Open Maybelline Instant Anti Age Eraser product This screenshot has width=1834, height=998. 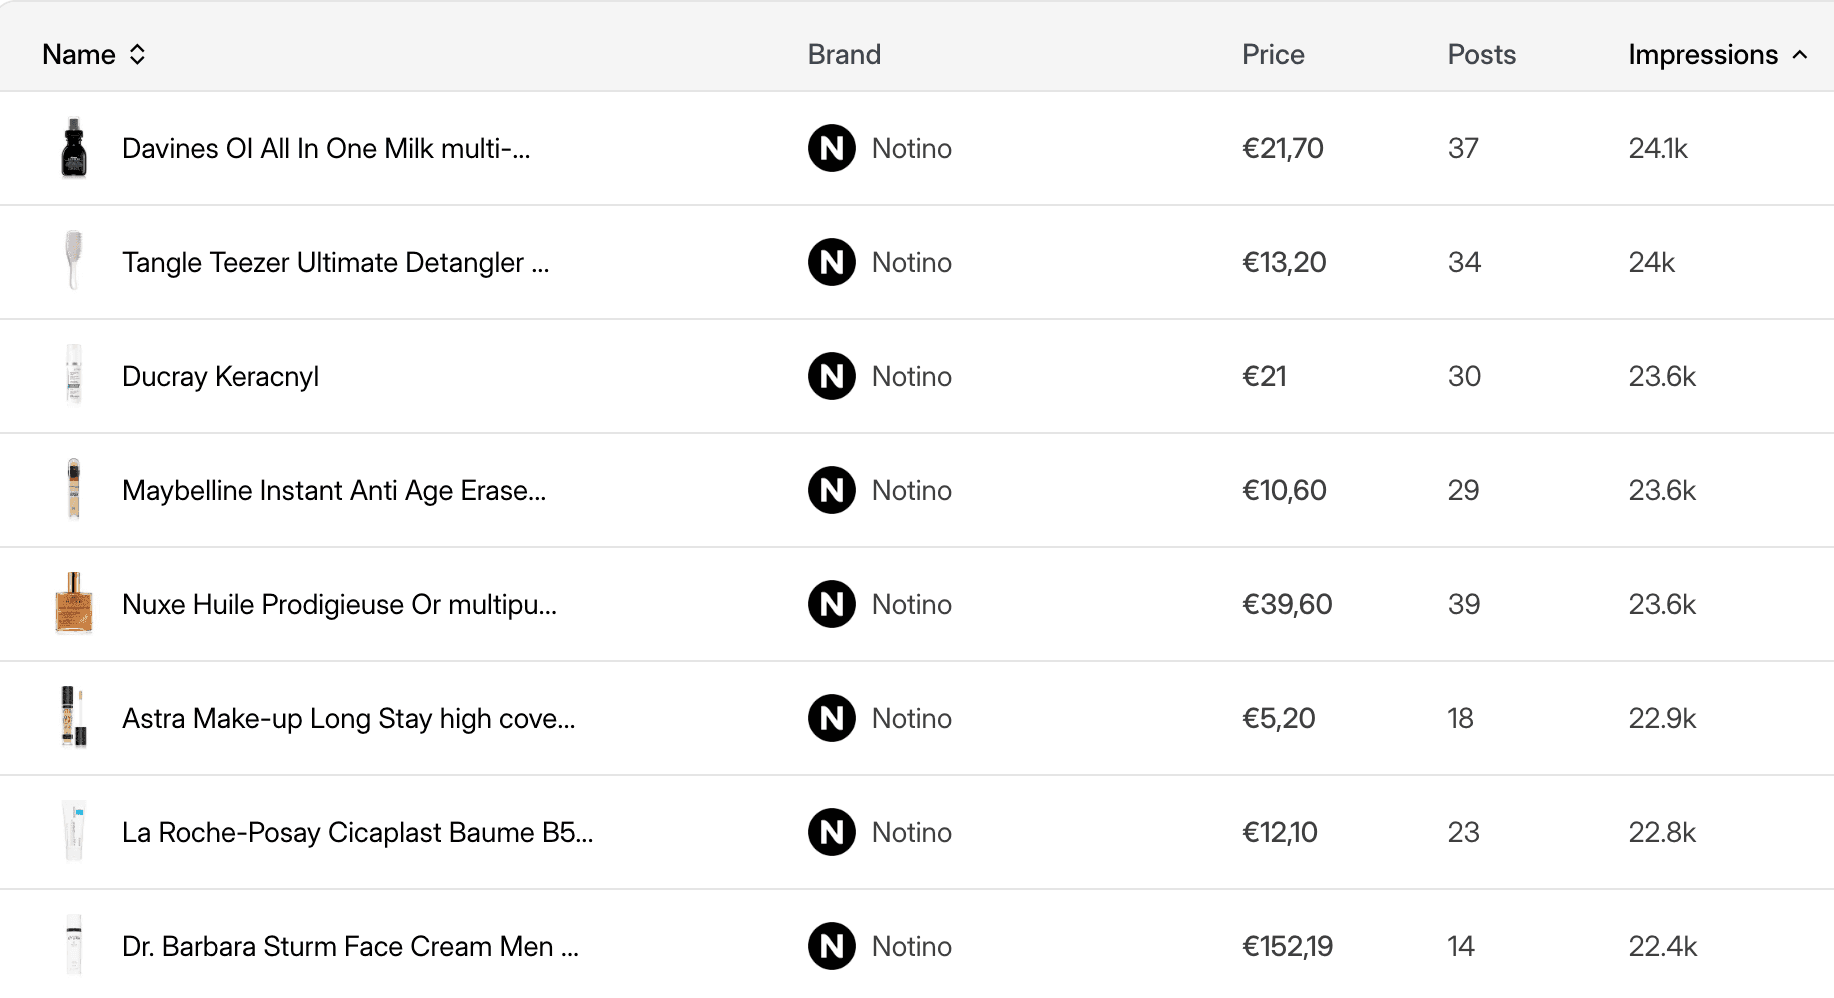coord(334,490)
